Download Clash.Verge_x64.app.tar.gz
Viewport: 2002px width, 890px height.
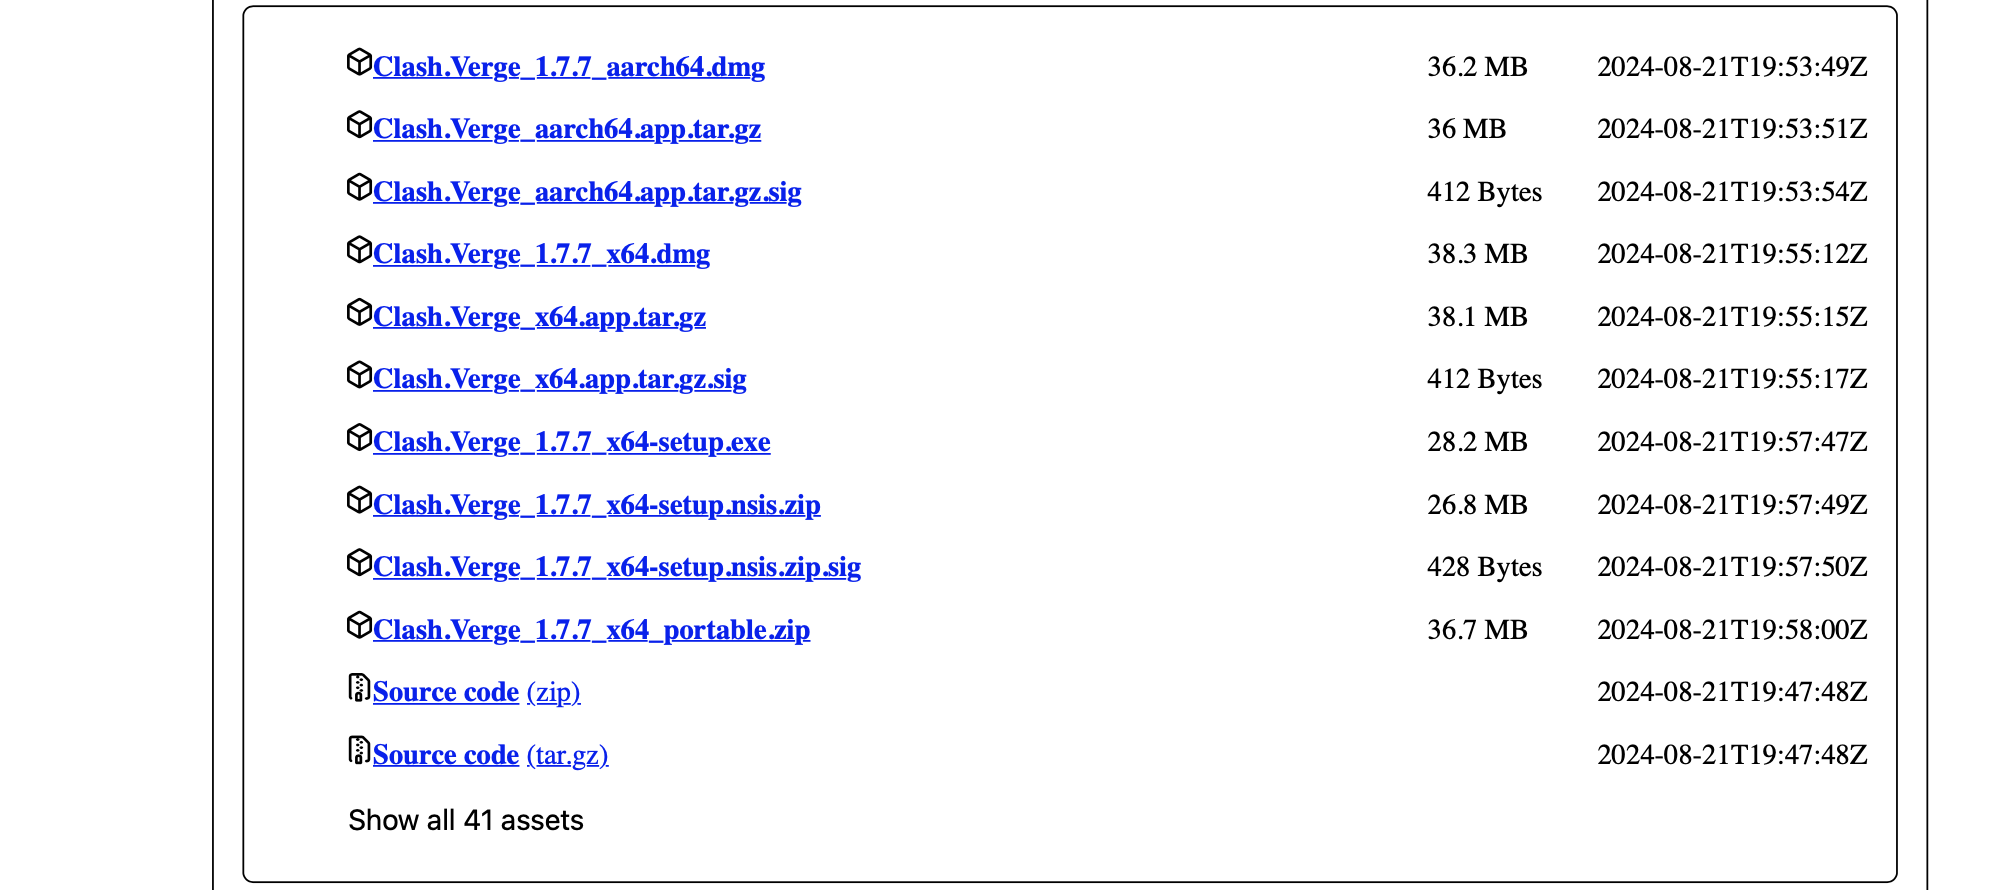click(x=540, y=317)
